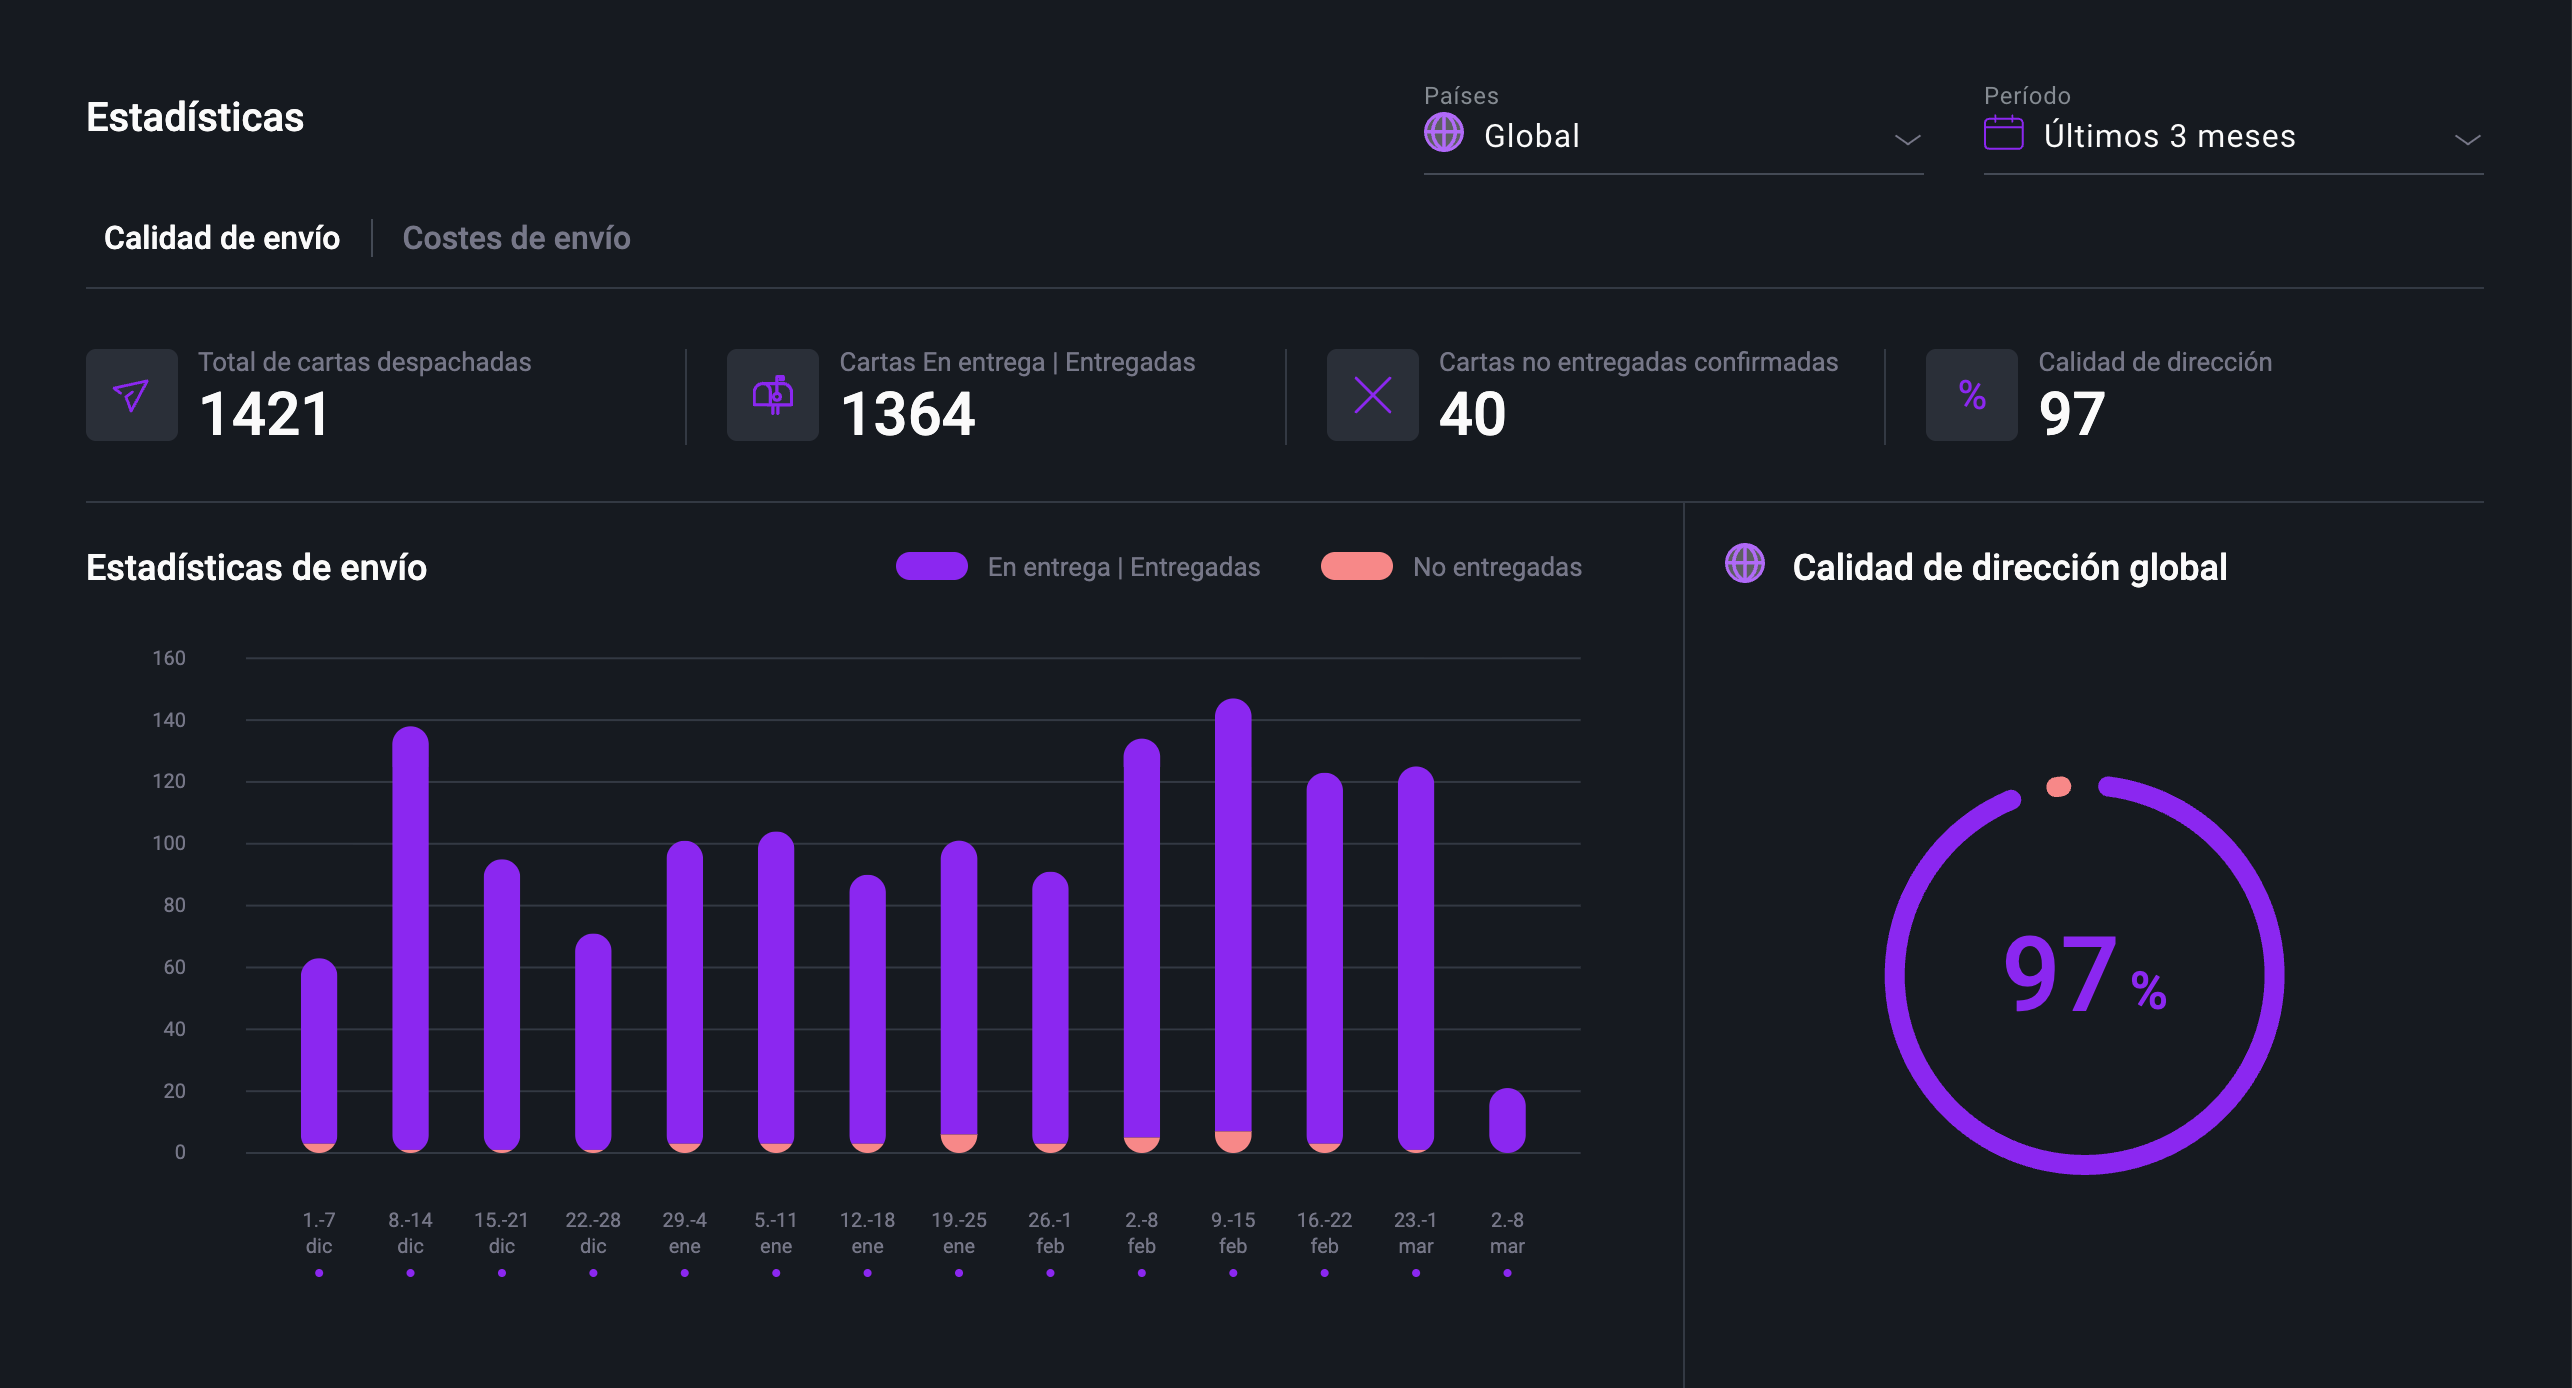Click the mailbox delivered letters icon
The image size is (2572, 1388).
772,395
